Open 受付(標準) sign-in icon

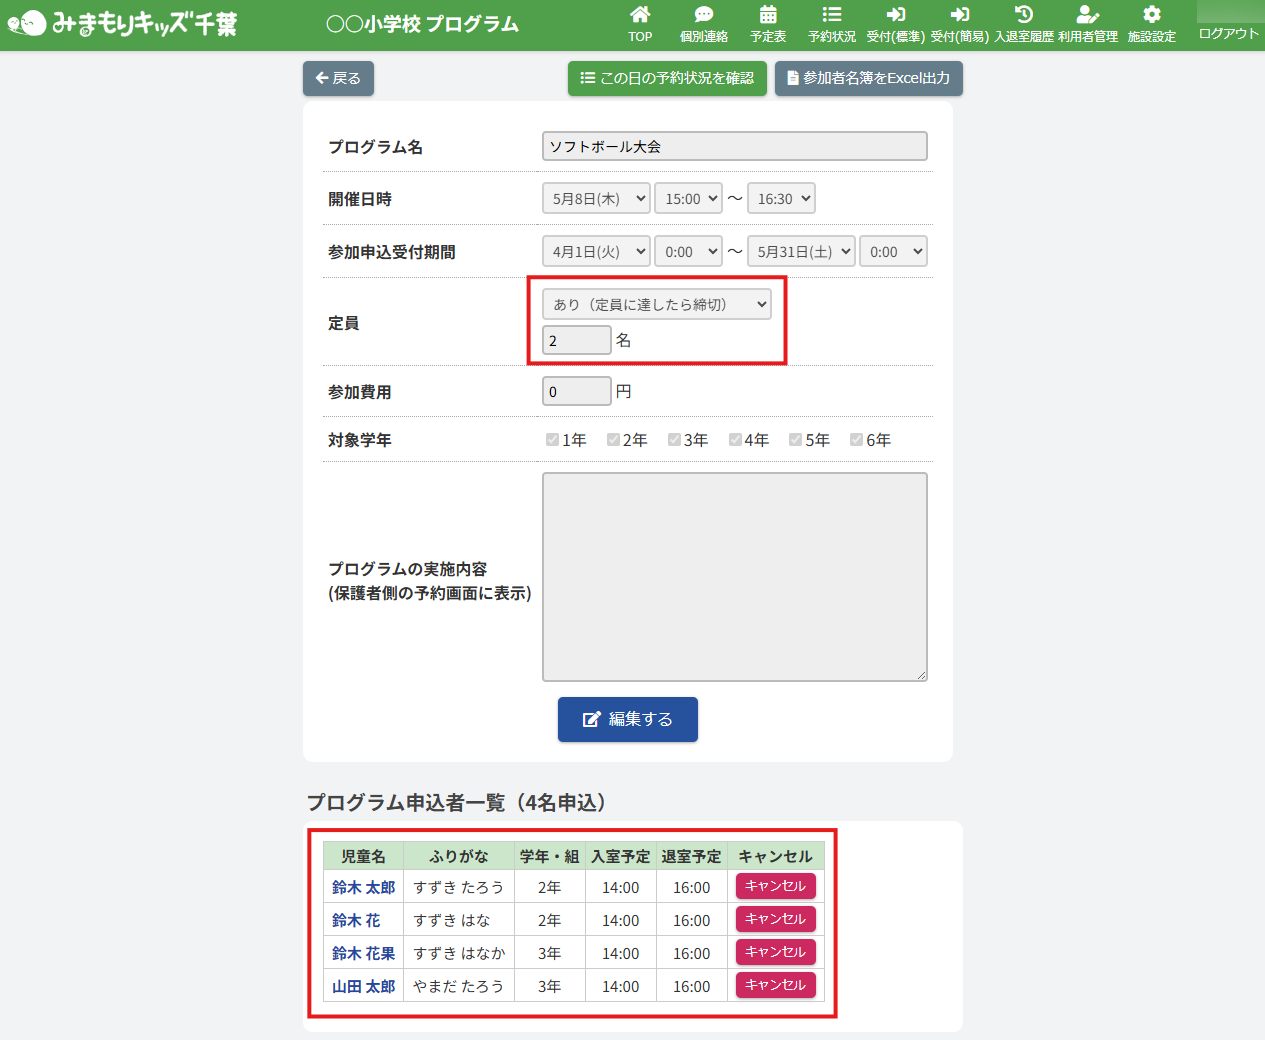coord(895,15)
